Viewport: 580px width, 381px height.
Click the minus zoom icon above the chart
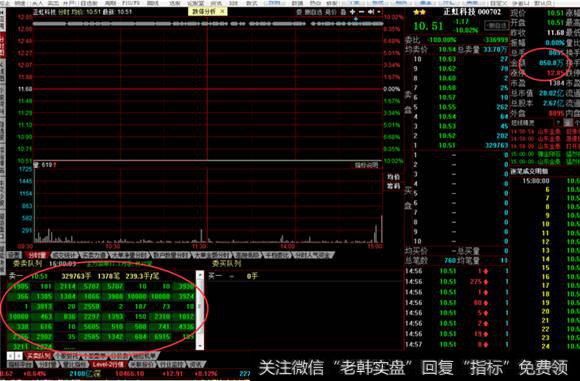pyautogui.click(x=361, y=12)
